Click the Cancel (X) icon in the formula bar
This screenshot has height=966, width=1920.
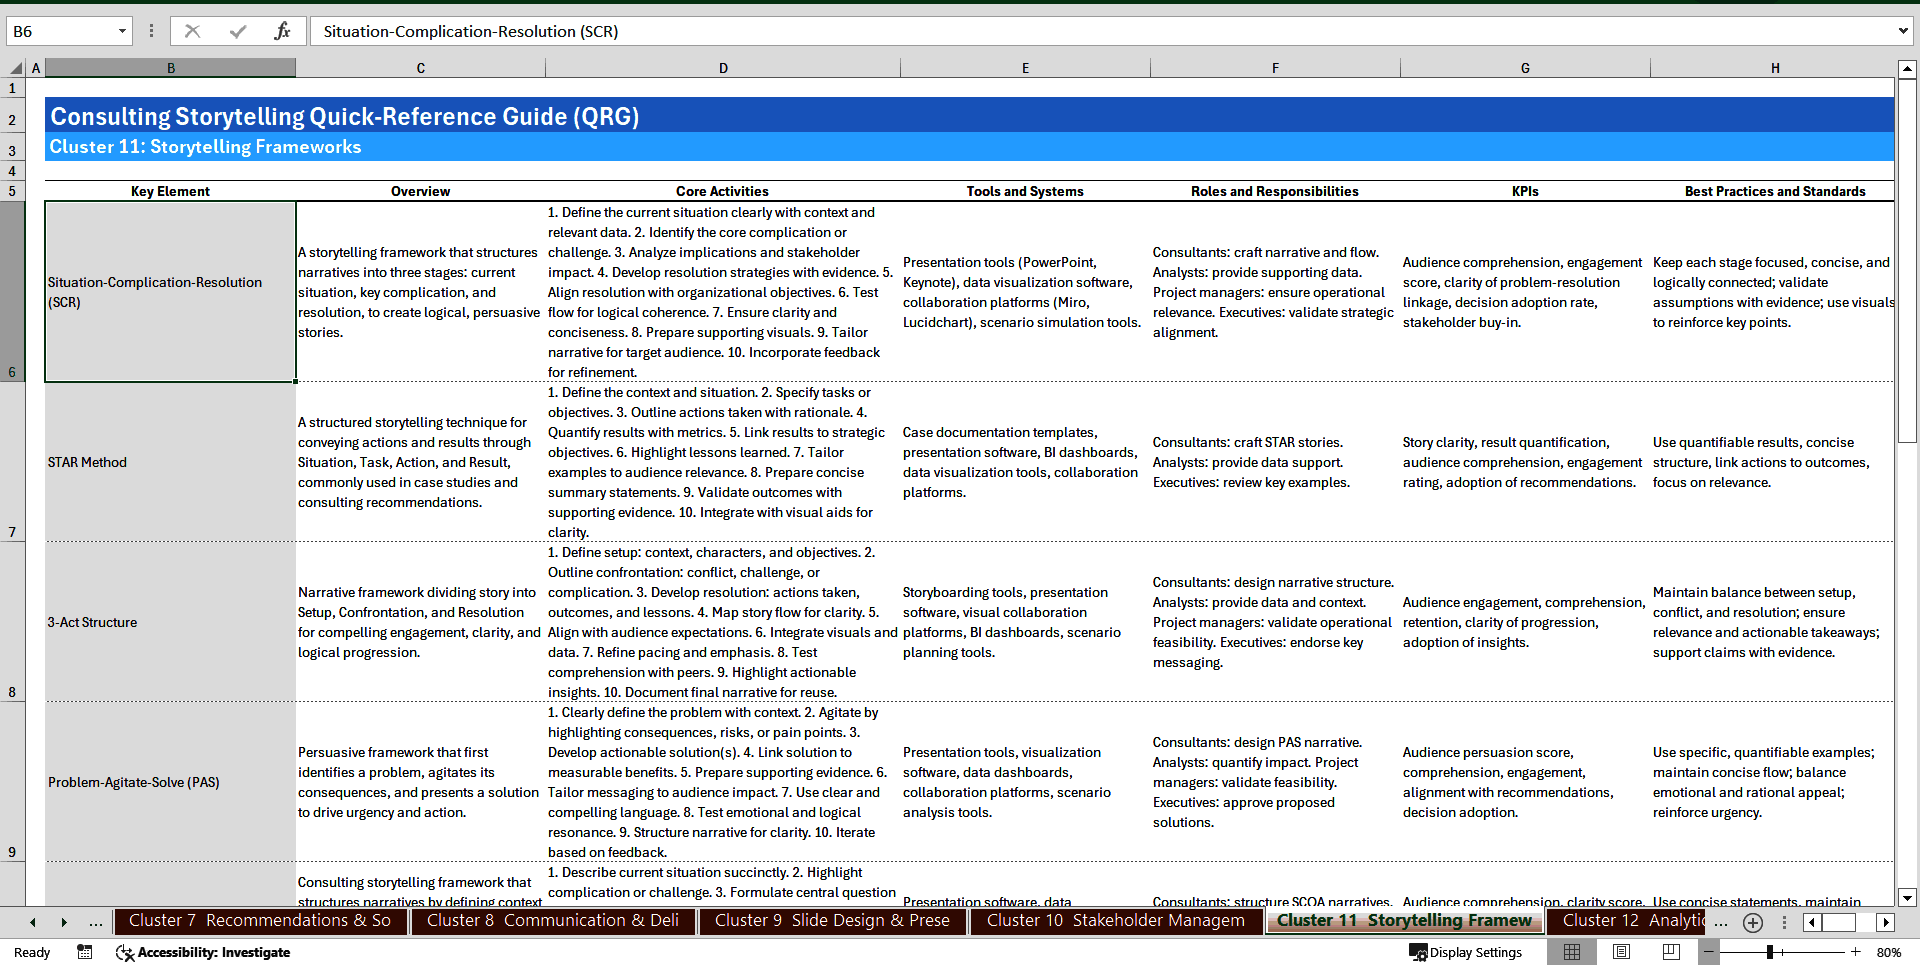pos(193,31)
